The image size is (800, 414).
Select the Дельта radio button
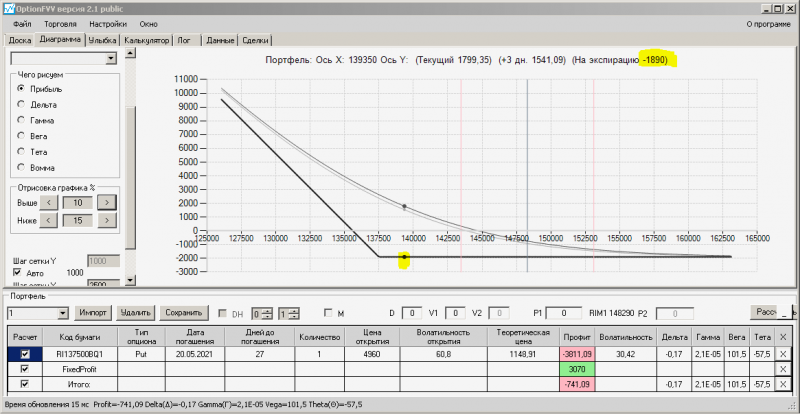pyautogui.click(x=21, y=104)
